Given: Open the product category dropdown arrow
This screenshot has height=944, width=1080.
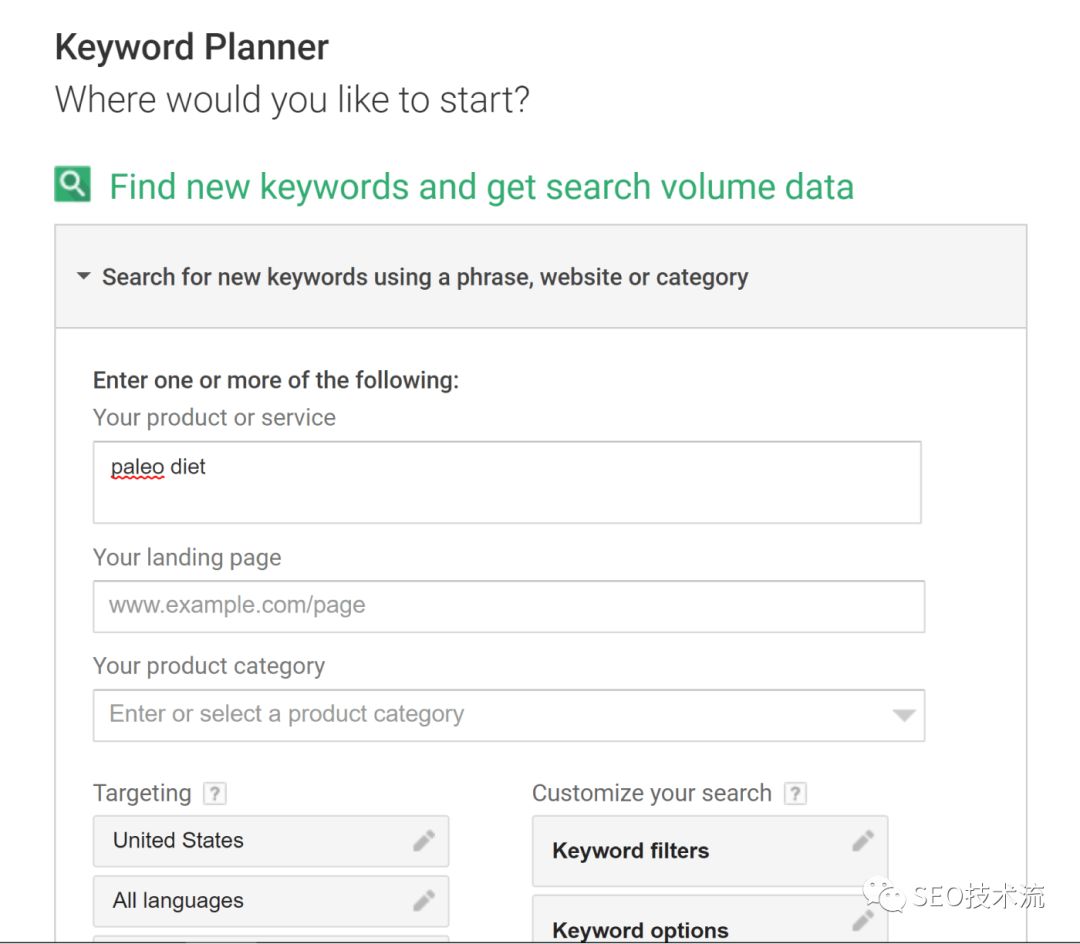Looking at the screenshot, I should 903,715.
